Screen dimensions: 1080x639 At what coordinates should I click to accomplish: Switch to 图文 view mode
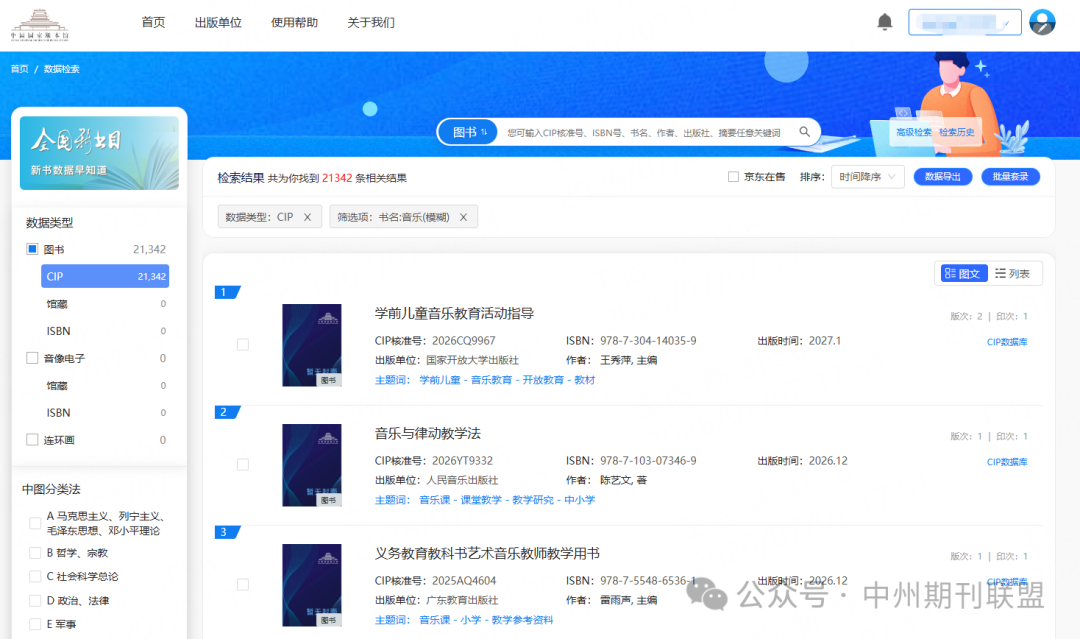point(964,273)
